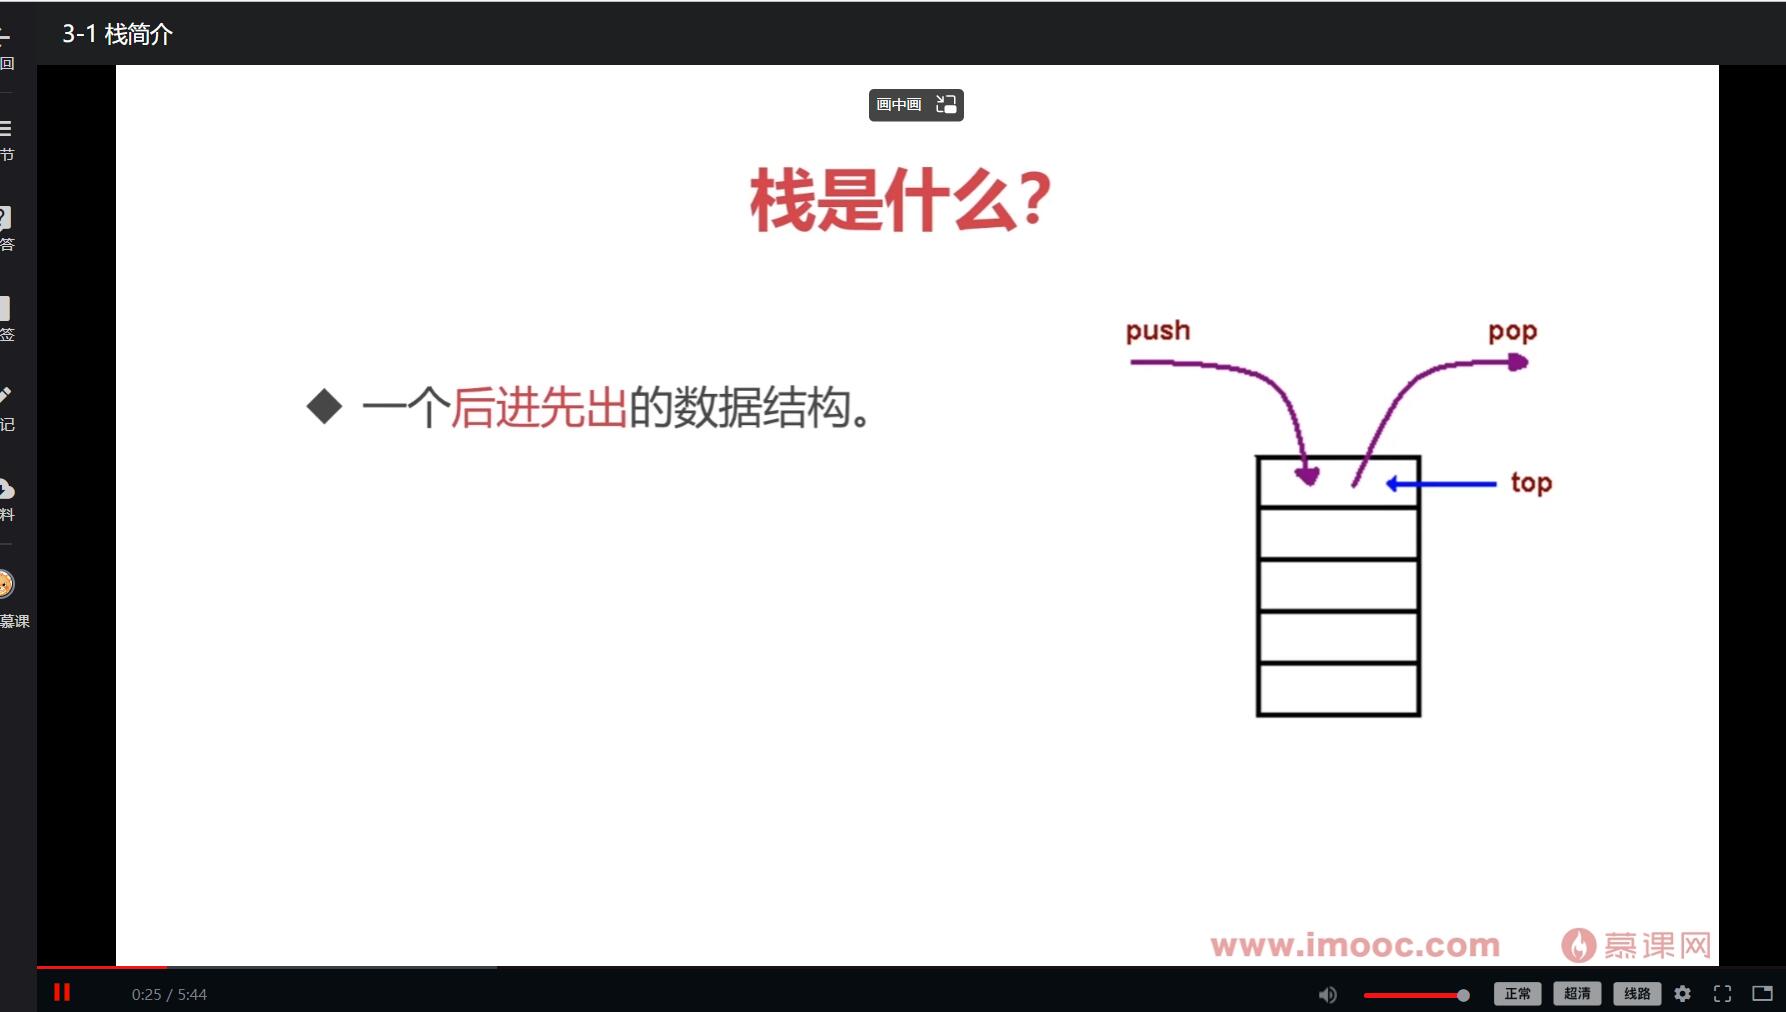Toggle web fullscreen (theater mode)
Viewport: 1786px width, 1012px height.
tap(1763, 993)
